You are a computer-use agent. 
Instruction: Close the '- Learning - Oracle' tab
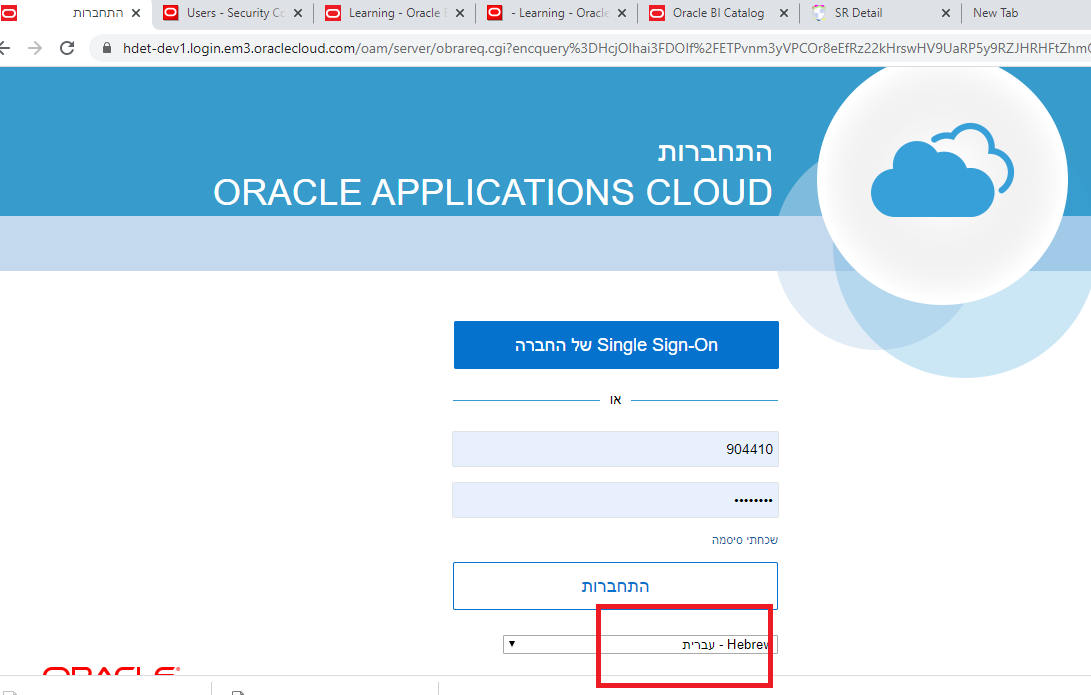pos(621,13)
